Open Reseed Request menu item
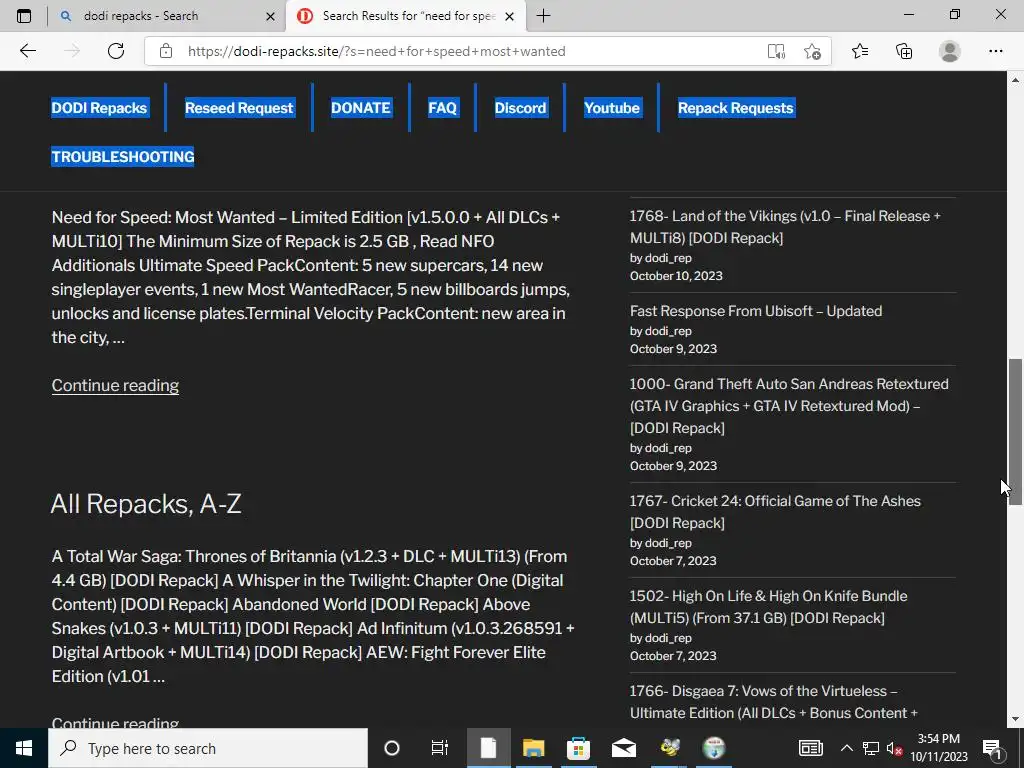The height and width of the screenshot is (768, 1024). pyautogui.click(x=239, y=108)
